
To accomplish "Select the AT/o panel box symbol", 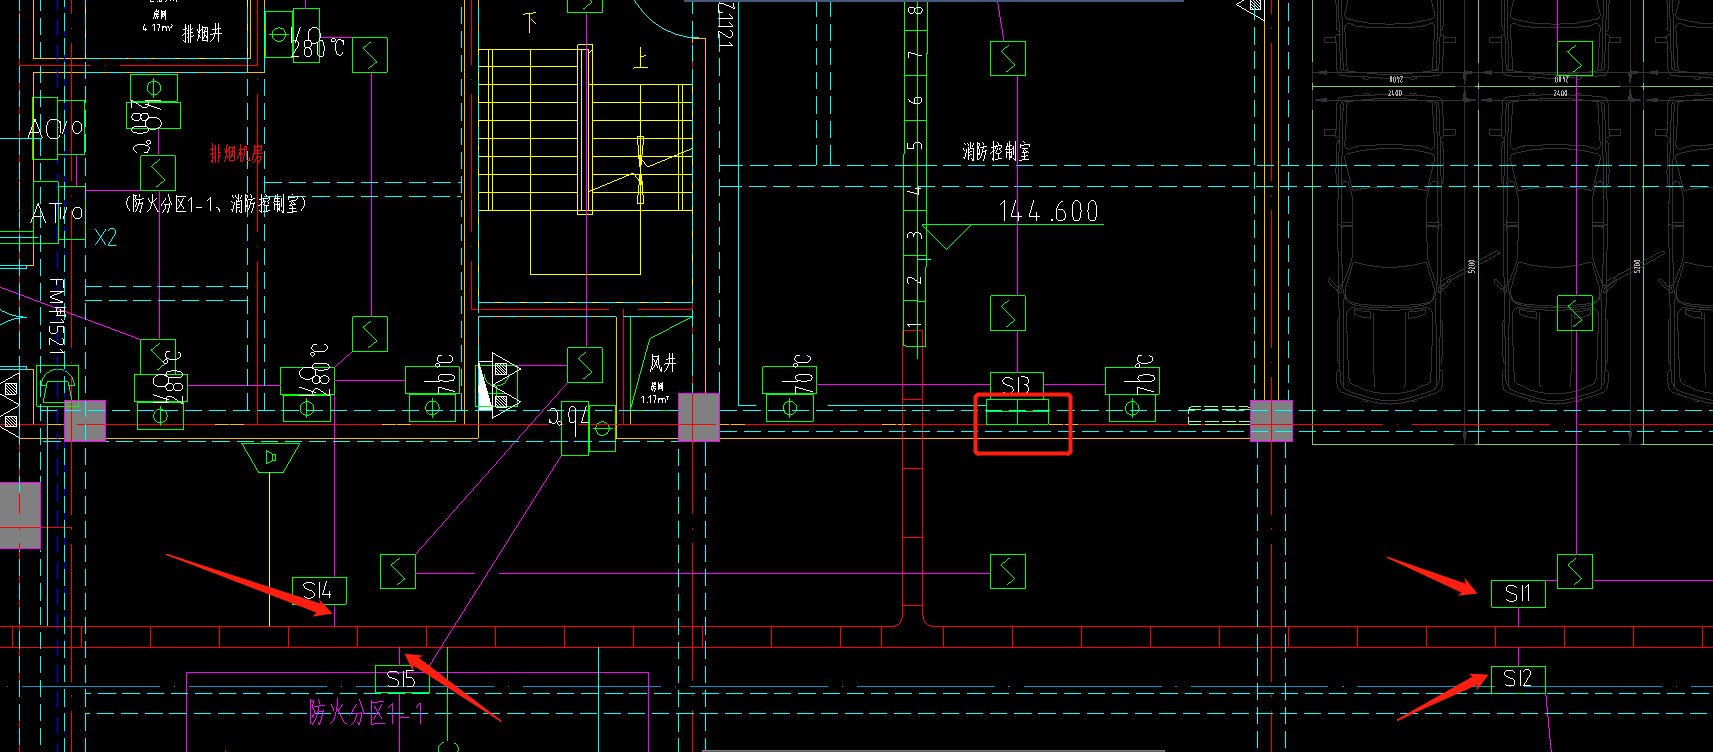I will click(58, 212).
